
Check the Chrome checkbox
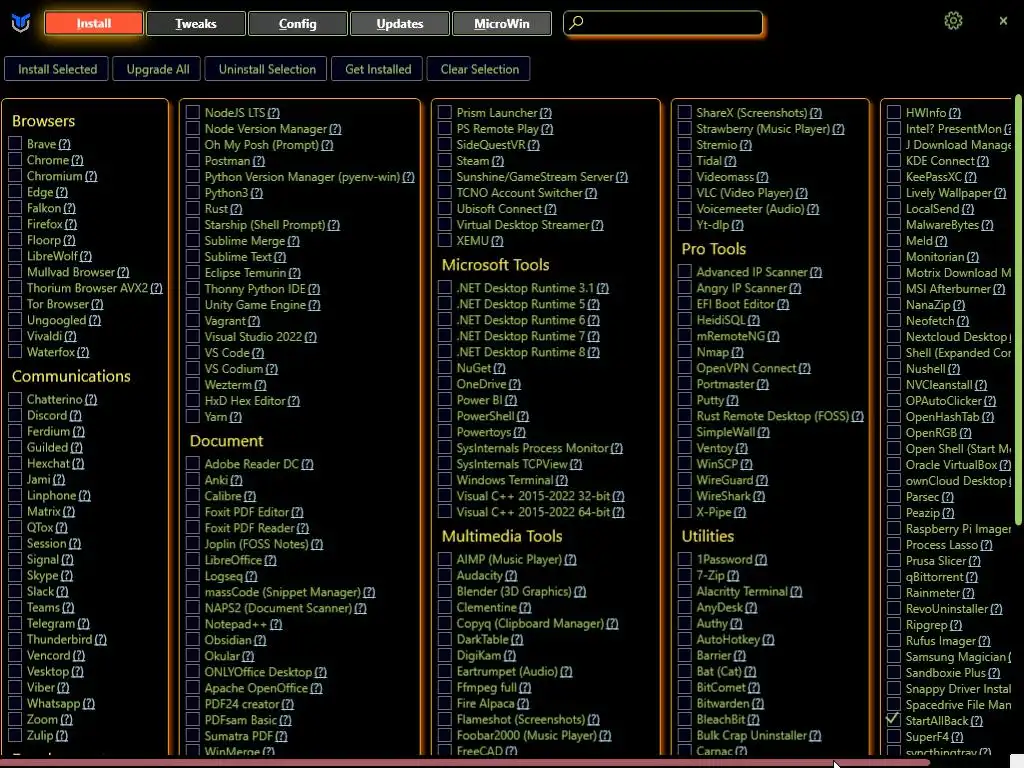(15, 160)
